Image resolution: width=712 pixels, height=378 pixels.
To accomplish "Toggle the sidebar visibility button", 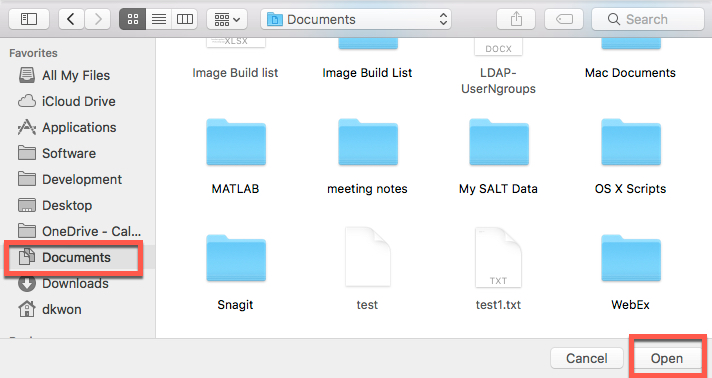I will click(29, 19).
